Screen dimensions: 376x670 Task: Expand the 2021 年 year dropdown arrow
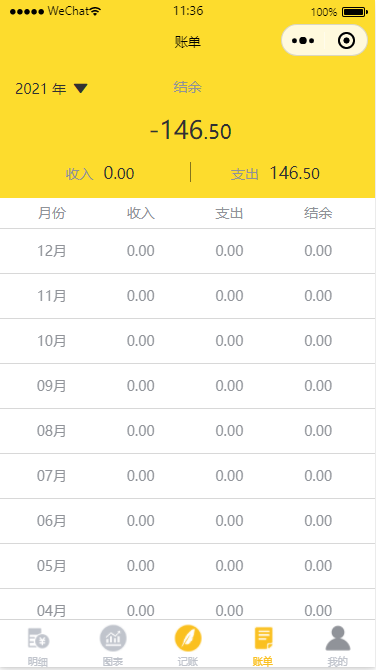pyautogui.click(x=81, y=88)
